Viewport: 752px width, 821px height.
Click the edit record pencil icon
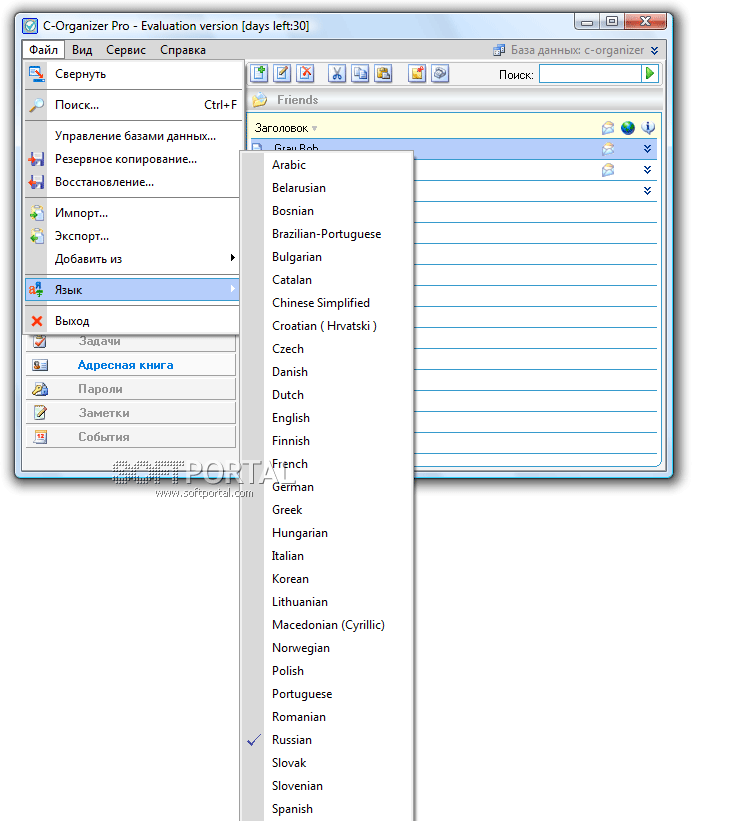pyautogui.click(x=282, y=74)
